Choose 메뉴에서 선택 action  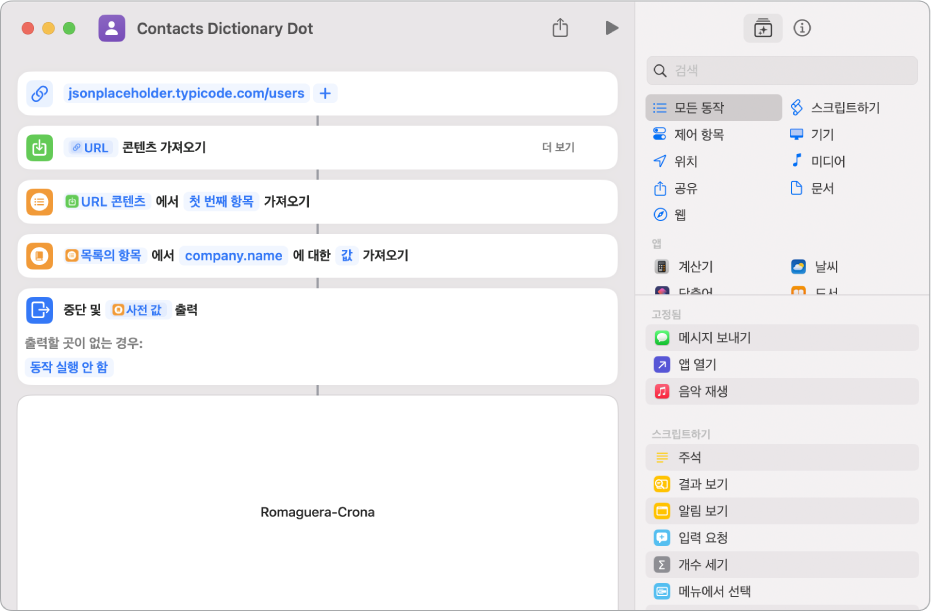pyautogui.click(x=782, y=592)
